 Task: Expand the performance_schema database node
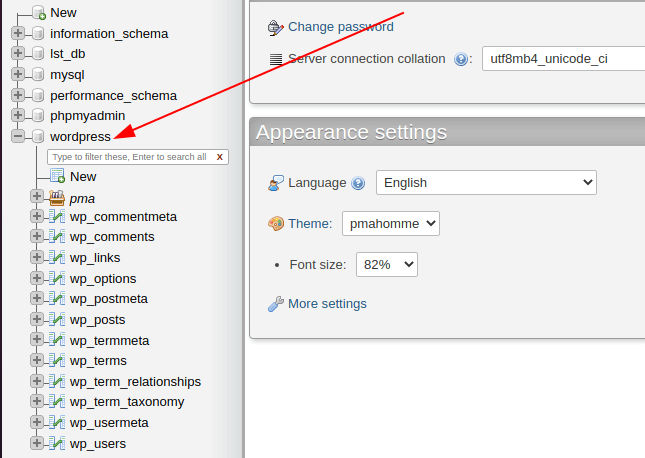18,95
